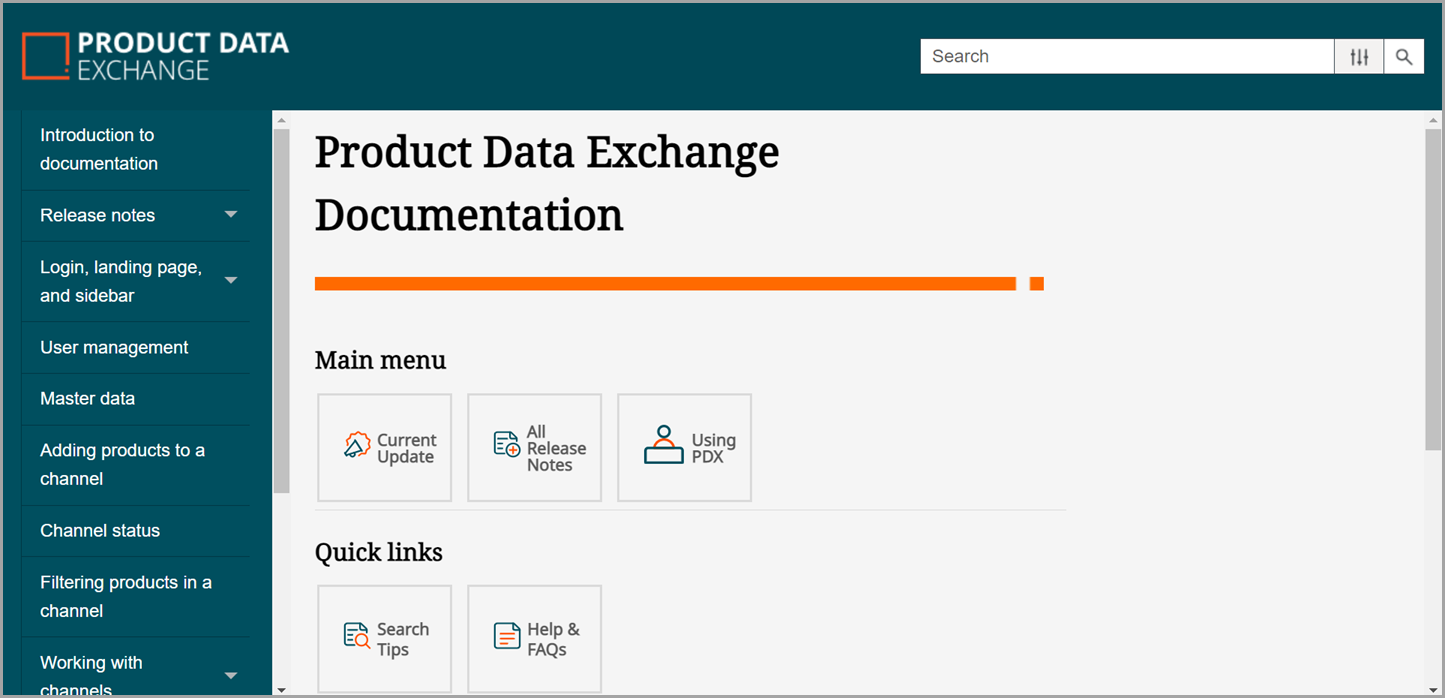1445x698 pixels.
Task: Click the main page vertical scrollbar thumb
Action: tap(1433, 288)
